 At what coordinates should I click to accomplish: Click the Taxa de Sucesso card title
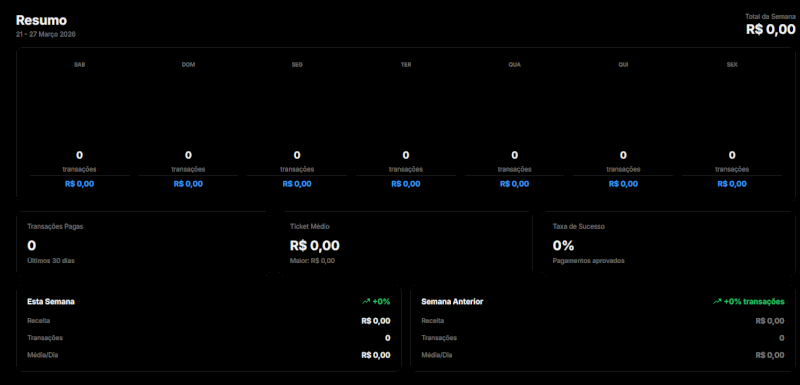click(579, 226)
